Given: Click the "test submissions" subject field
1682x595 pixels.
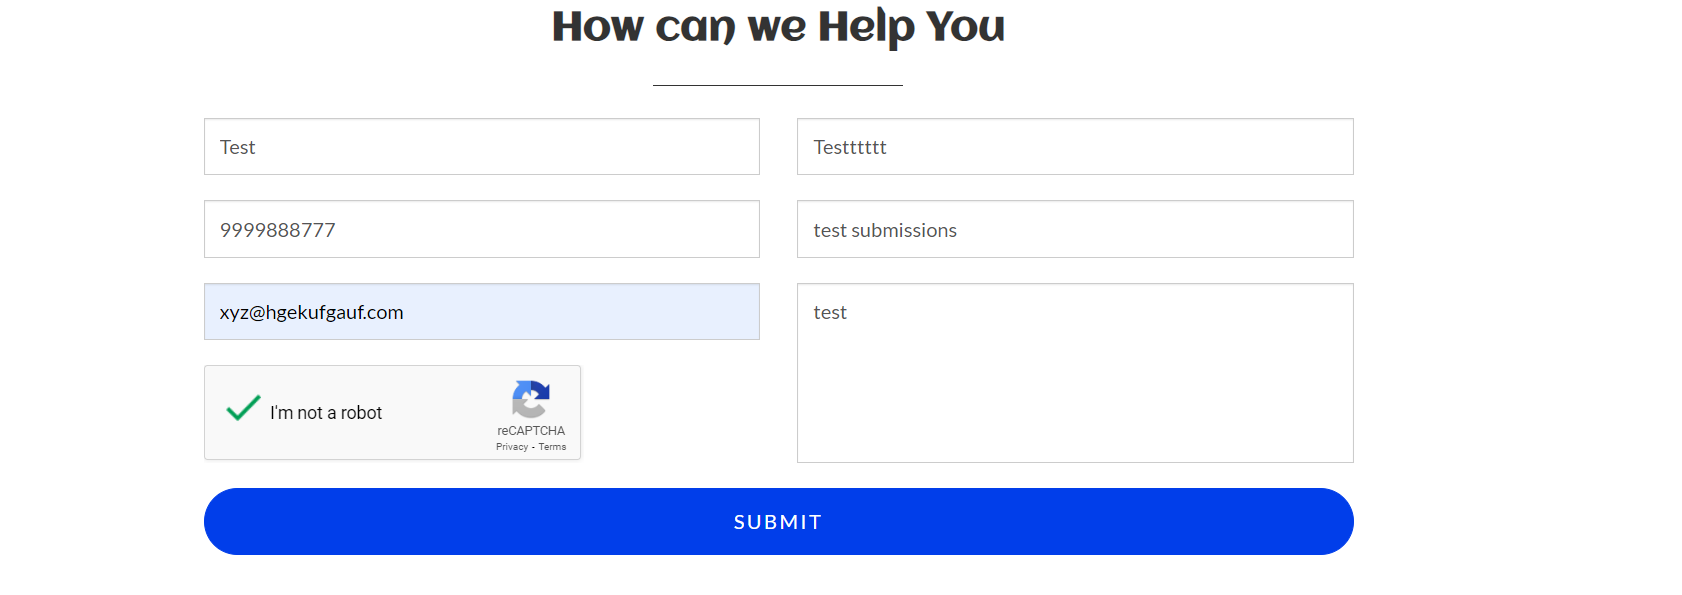Looking at the screenshot, I should tap(1075, 229).
